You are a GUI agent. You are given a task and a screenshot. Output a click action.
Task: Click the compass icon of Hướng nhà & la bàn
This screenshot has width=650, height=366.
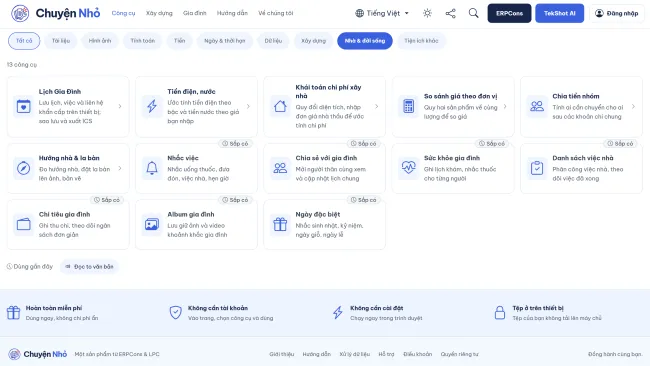[24, 168]
